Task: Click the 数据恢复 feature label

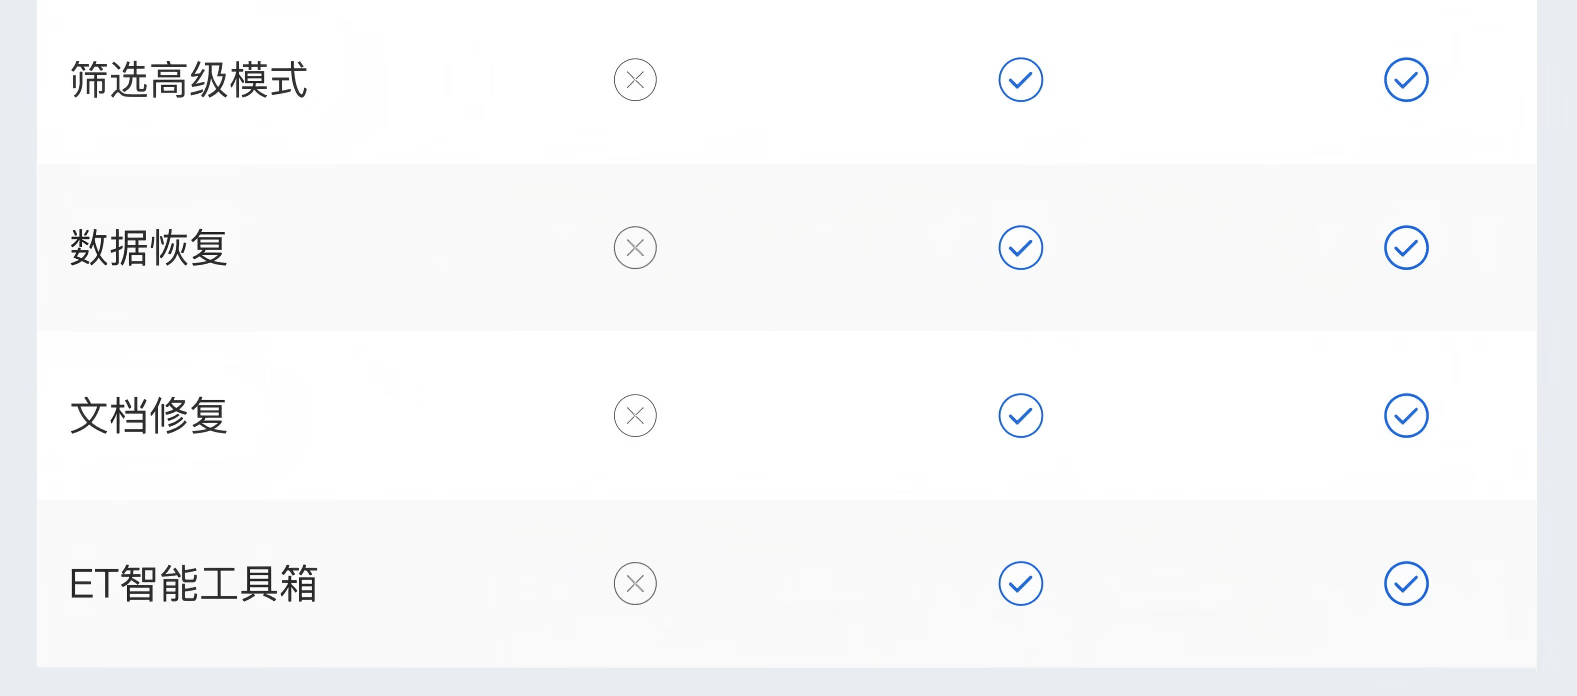Action: 149,248
